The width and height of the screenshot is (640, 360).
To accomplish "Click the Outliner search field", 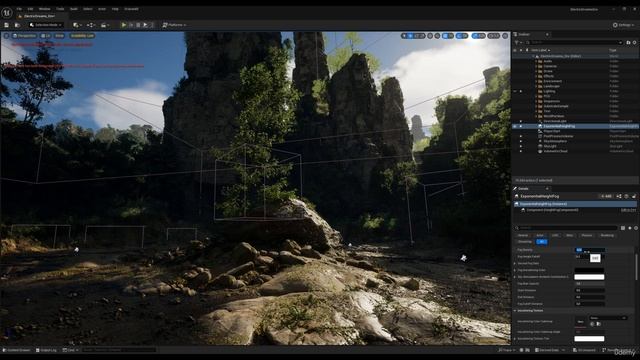I will (x=574, y=42).
